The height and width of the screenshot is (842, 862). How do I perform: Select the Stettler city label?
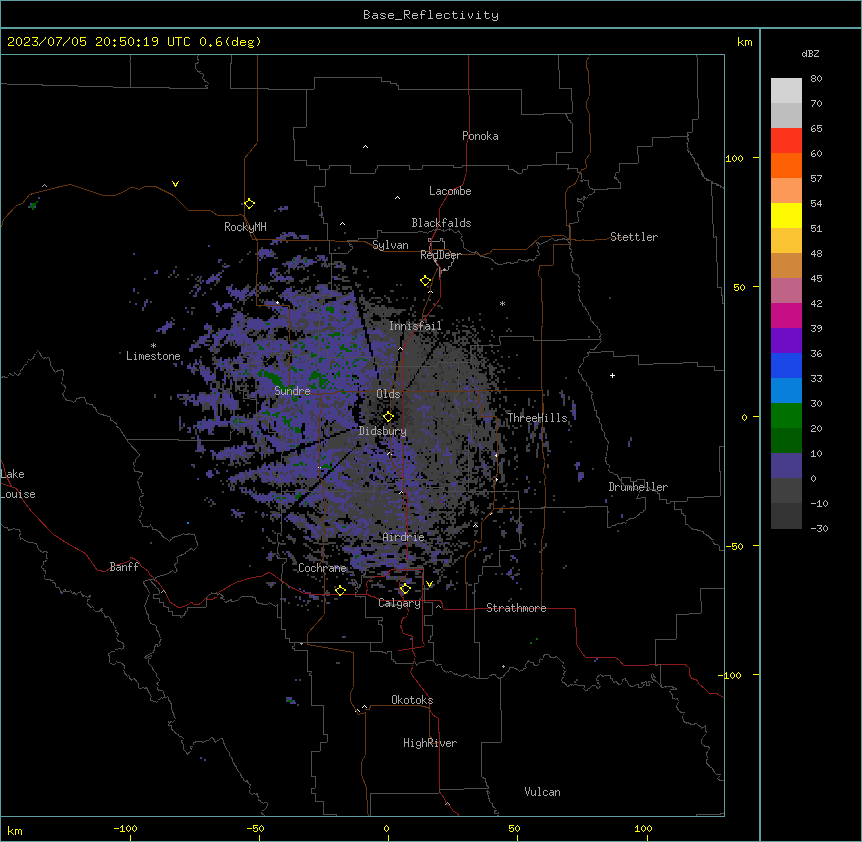[634, 237]
